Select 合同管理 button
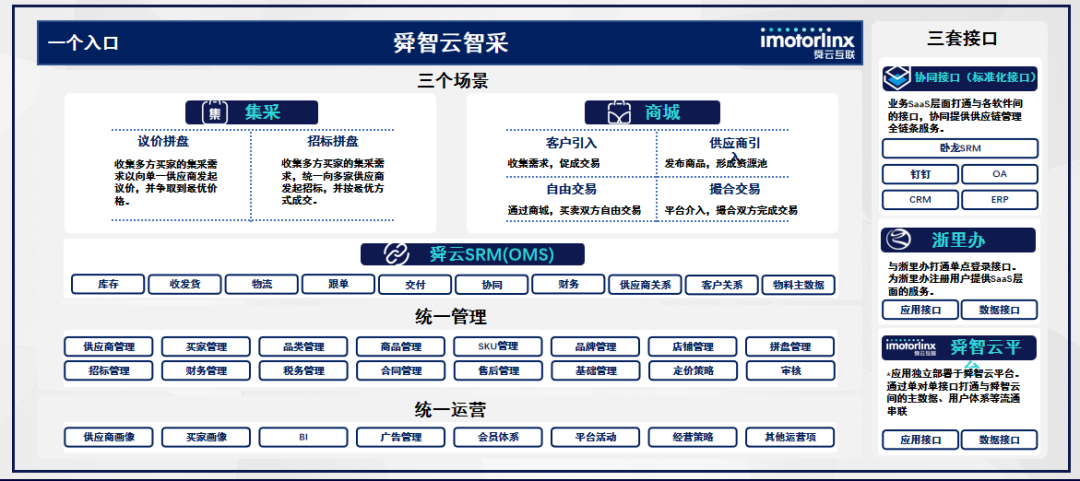The image size is (1080, 481). [401, 371]
